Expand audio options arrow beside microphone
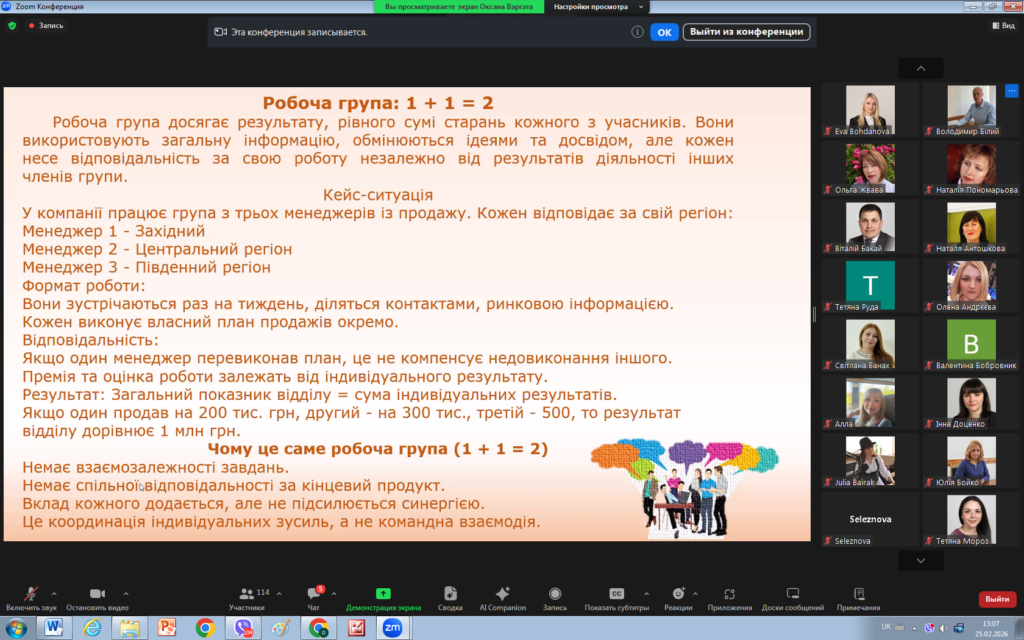The width and height of the screenshot is (1024, 640). tap(54, 592)
